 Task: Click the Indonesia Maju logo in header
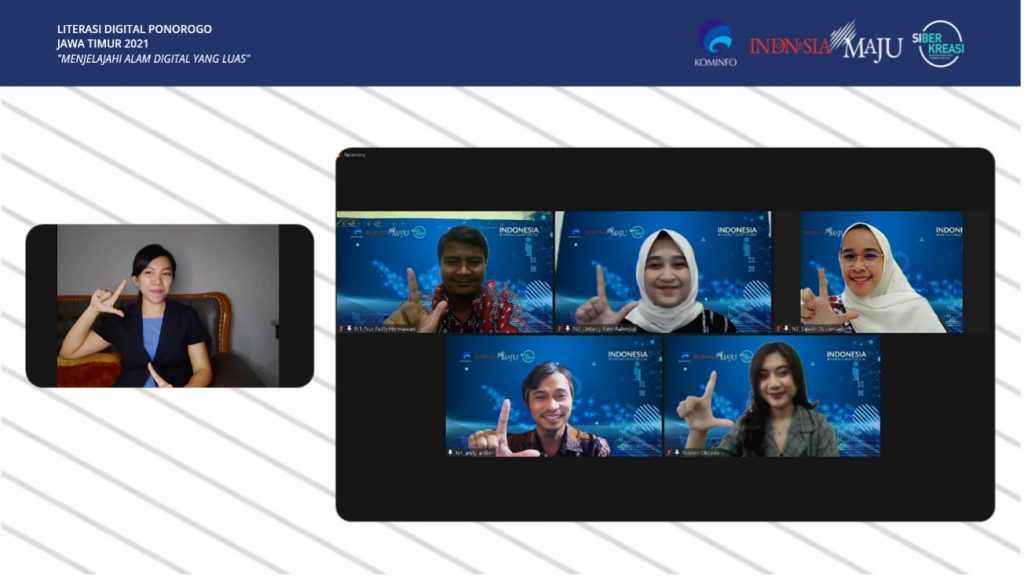[x=825, y=44]
